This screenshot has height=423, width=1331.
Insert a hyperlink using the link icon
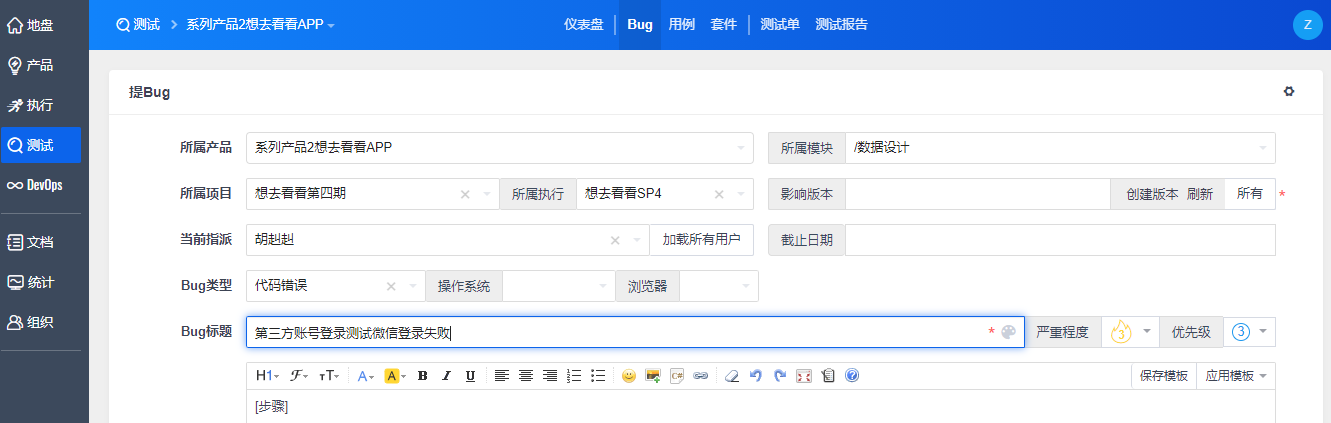(x=701, y=376)
